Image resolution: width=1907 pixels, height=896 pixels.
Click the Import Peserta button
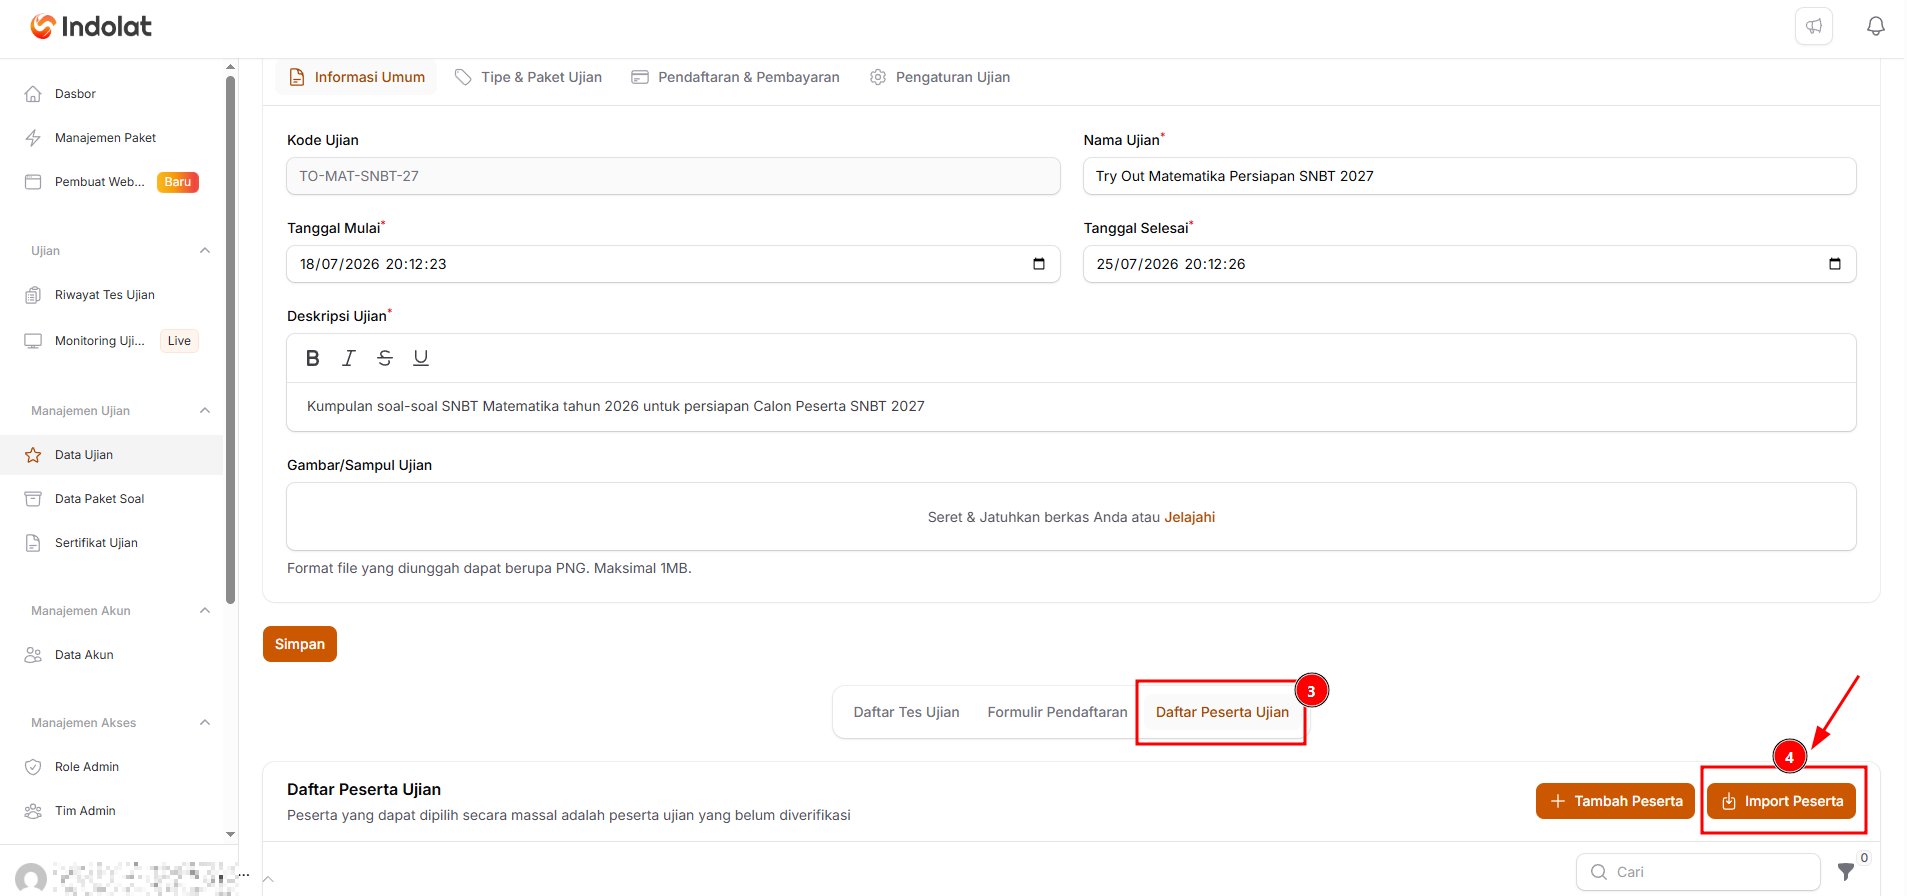pyautogui.click(x=1781, y=801)
